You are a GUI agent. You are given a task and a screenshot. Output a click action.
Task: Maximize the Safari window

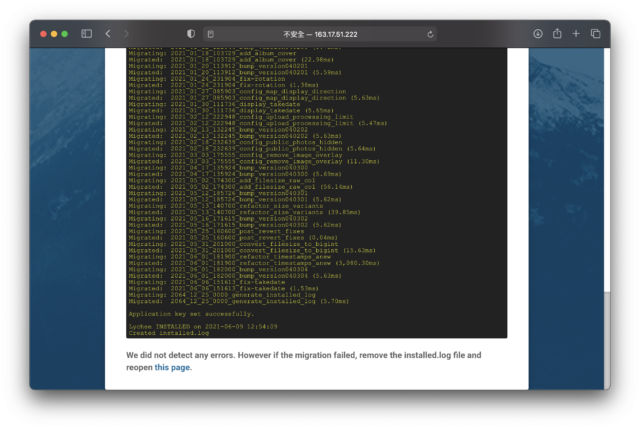[64, 34]
